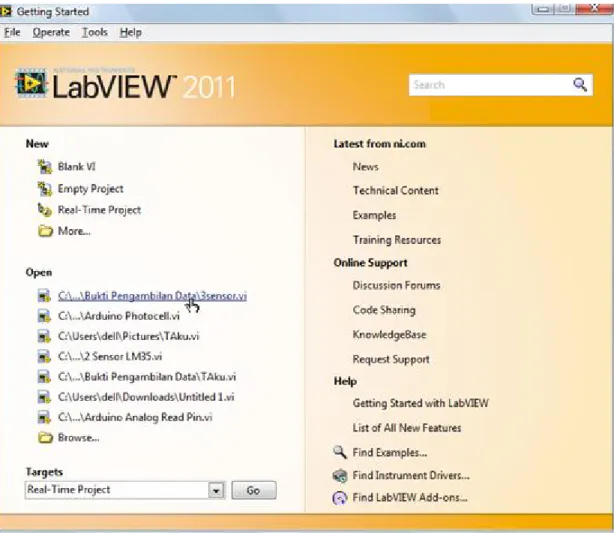Click the VI icon beside Bukti Pengambilan Data\TAku.vi
Viewport: 614px width, 533px height.
click(x=44, y=377)
